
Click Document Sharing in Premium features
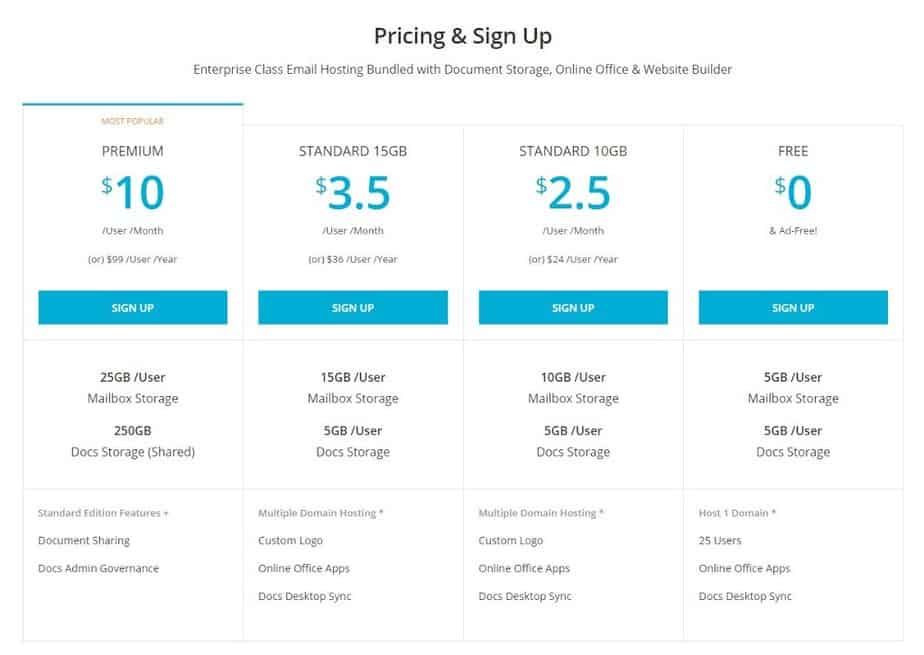[x=84, y=541]
